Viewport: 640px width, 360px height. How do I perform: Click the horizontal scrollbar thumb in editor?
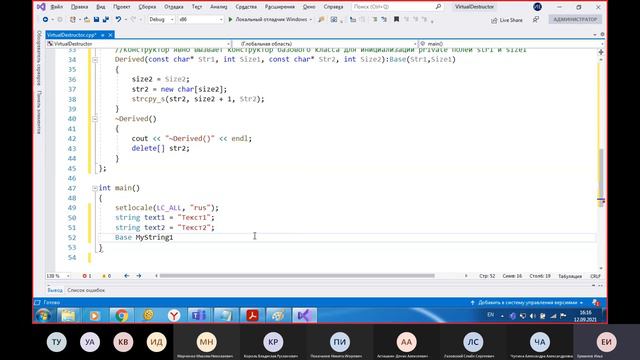tap(297, 276)
